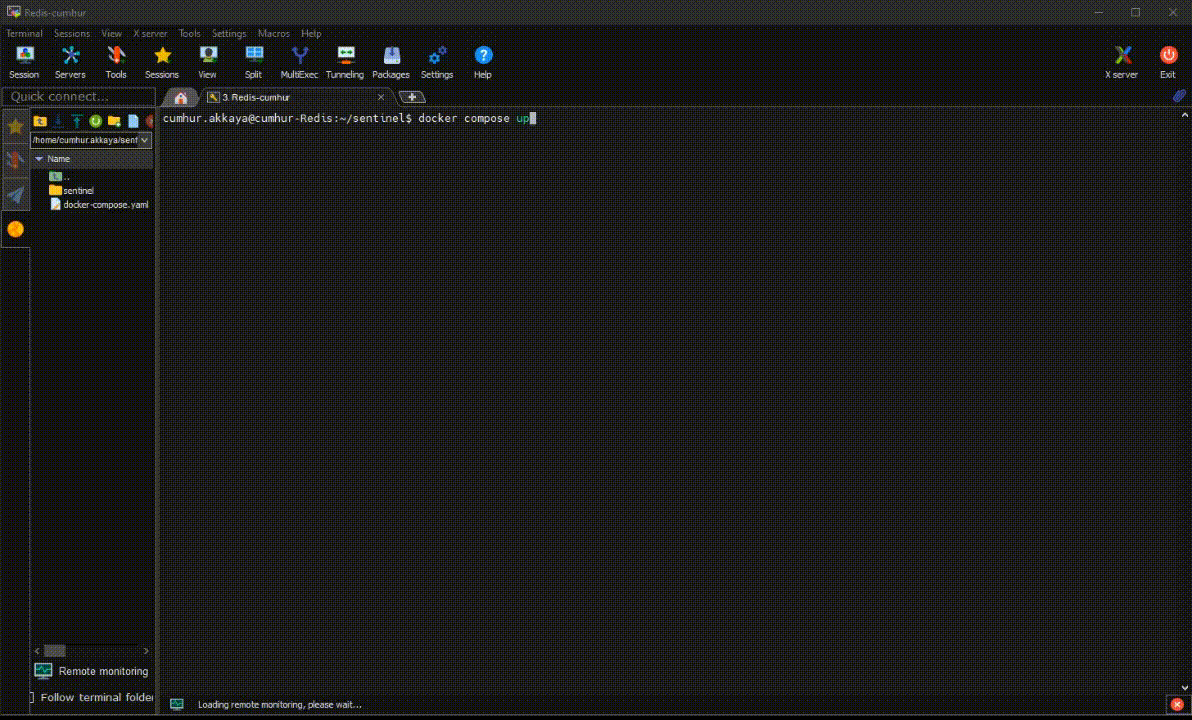
Task: Click the file list horizontal scrollbar thumb
Action: coord(55,651)
